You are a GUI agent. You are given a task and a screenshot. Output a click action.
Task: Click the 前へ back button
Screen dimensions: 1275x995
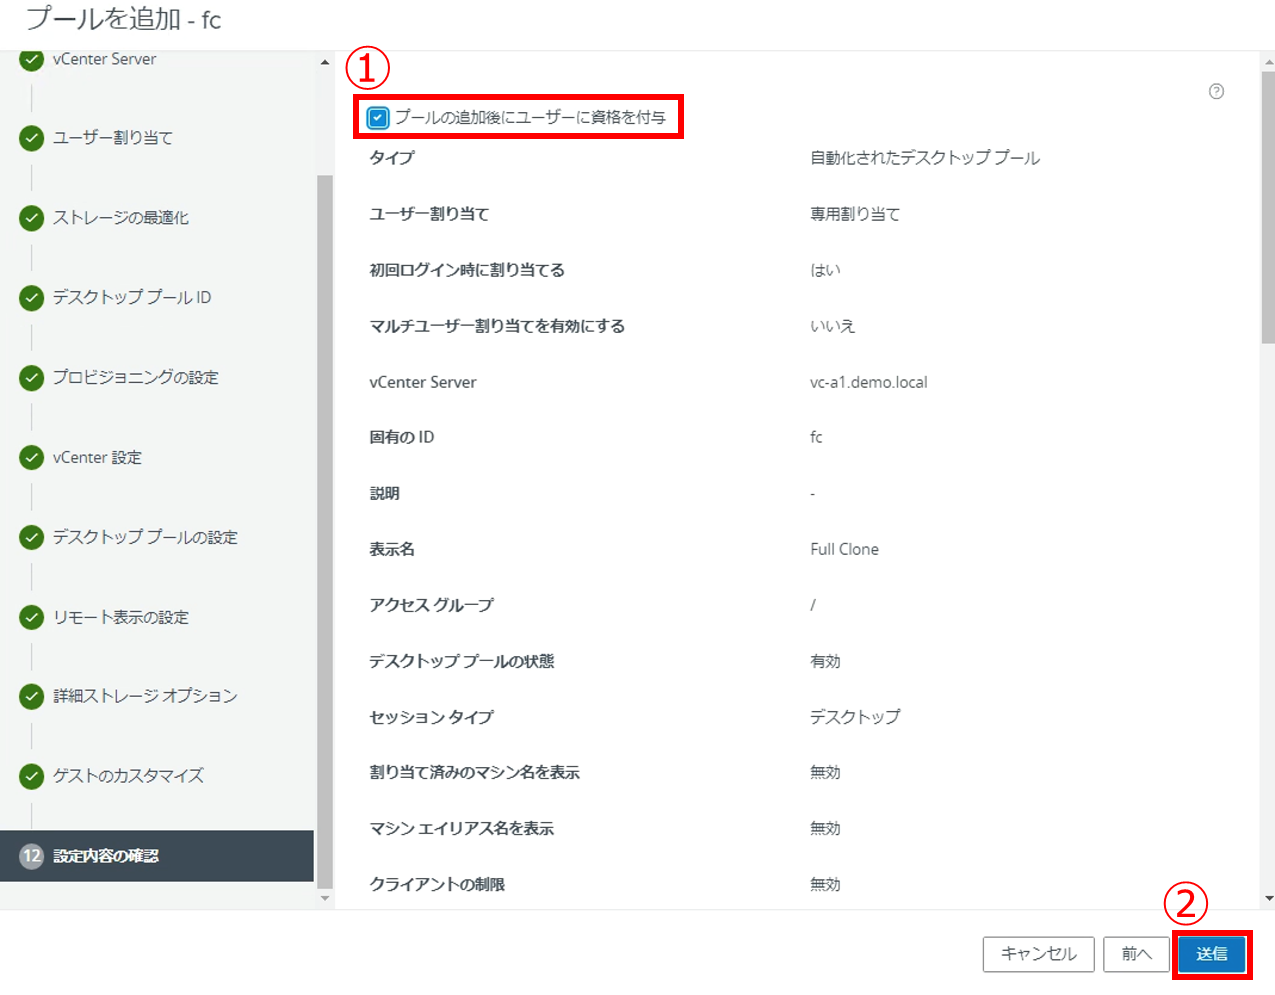click(1136, 954)
